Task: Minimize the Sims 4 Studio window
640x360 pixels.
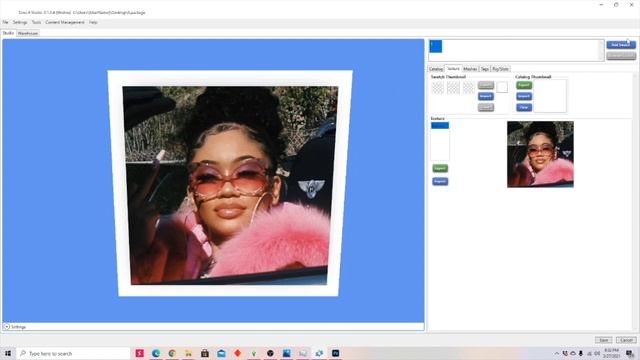Action: (x=601, y=4)
